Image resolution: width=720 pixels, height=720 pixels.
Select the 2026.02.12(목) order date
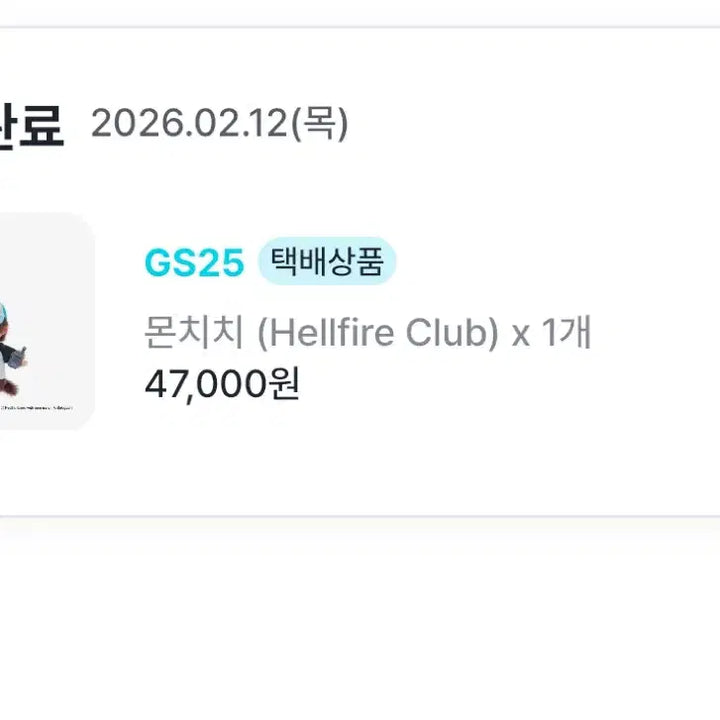219,125
